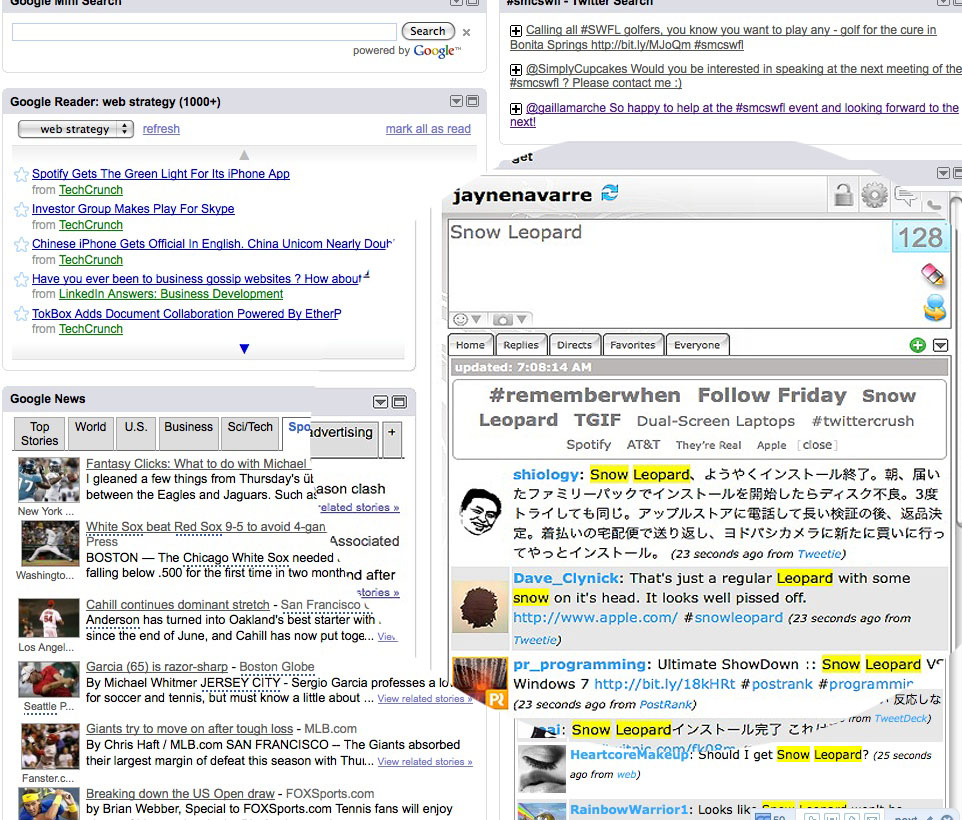Click the eraser icon to clear tweet
This screenshot has width=962, height=820.
[x=933, y=274]
